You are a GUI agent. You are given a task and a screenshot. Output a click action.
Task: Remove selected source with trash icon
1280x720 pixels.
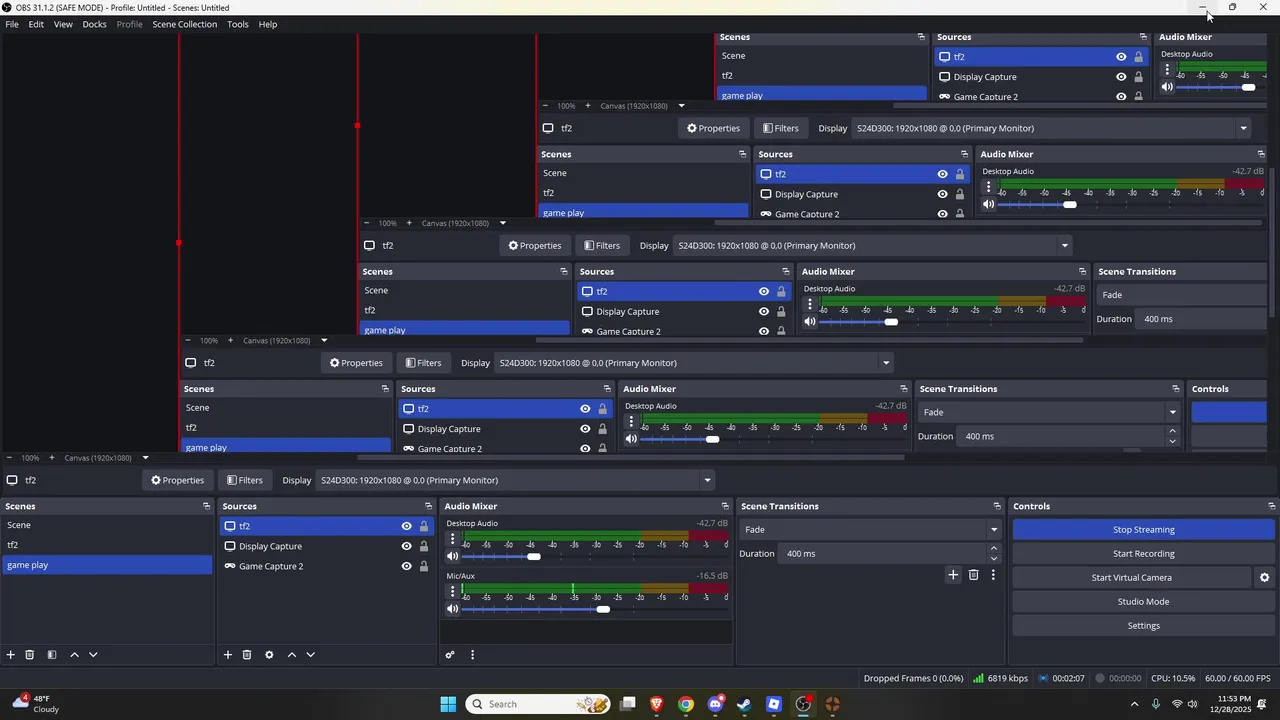click(247, 655)
